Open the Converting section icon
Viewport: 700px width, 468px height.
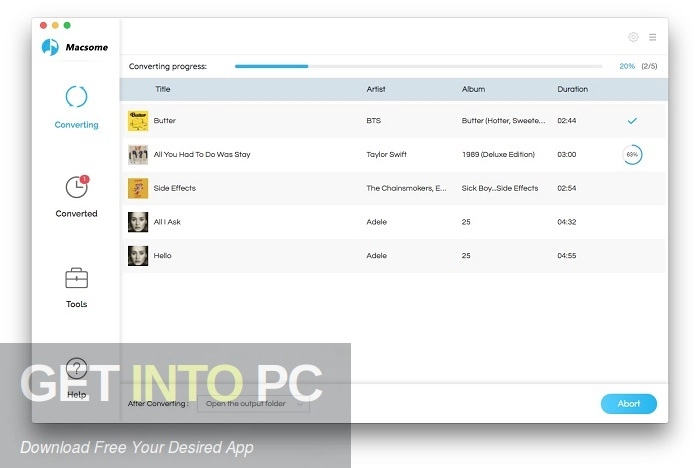76,96
